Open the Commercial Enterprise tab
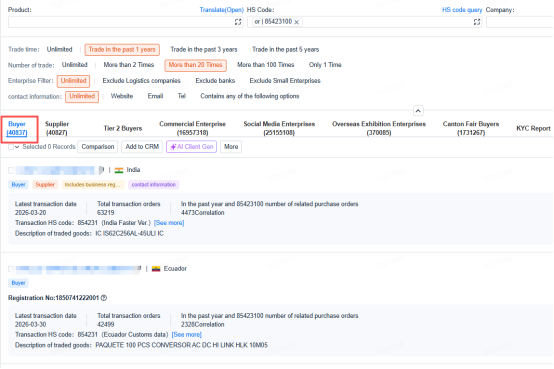The image size is (554, 369). 192,128
